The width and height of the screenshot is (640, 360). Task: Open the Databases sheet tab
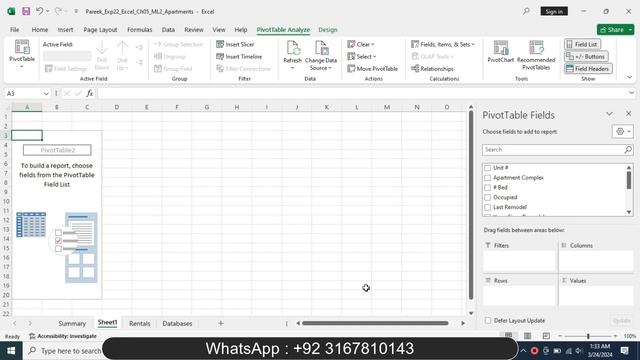point(177,323)
